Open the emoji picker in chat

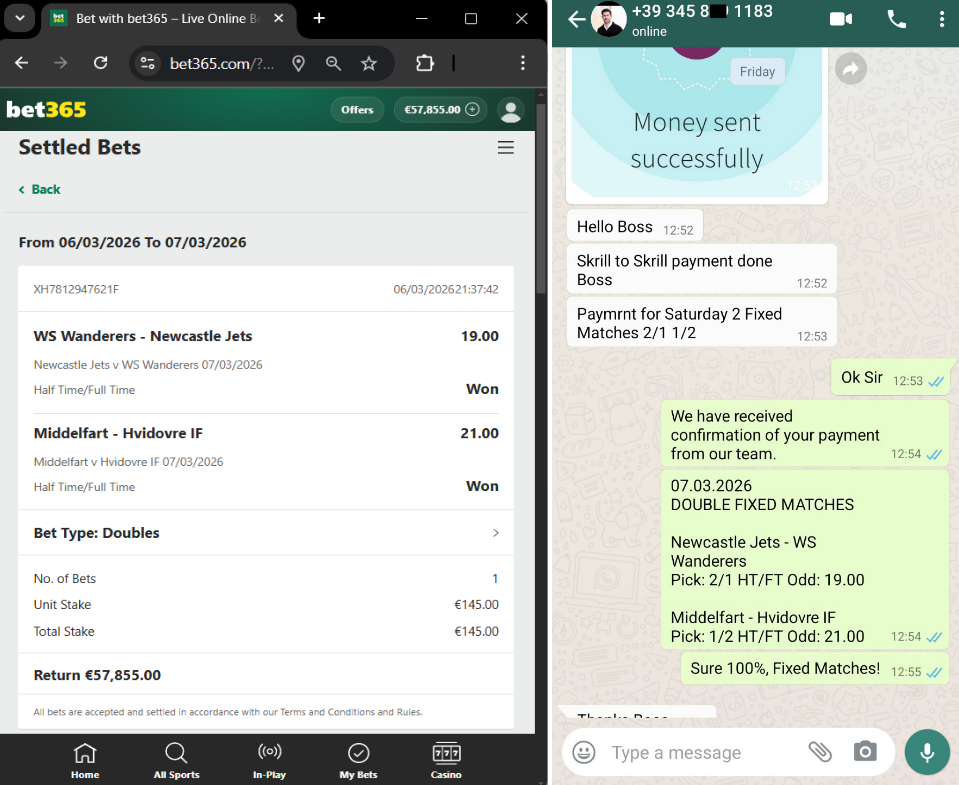[x=584, y=752]
